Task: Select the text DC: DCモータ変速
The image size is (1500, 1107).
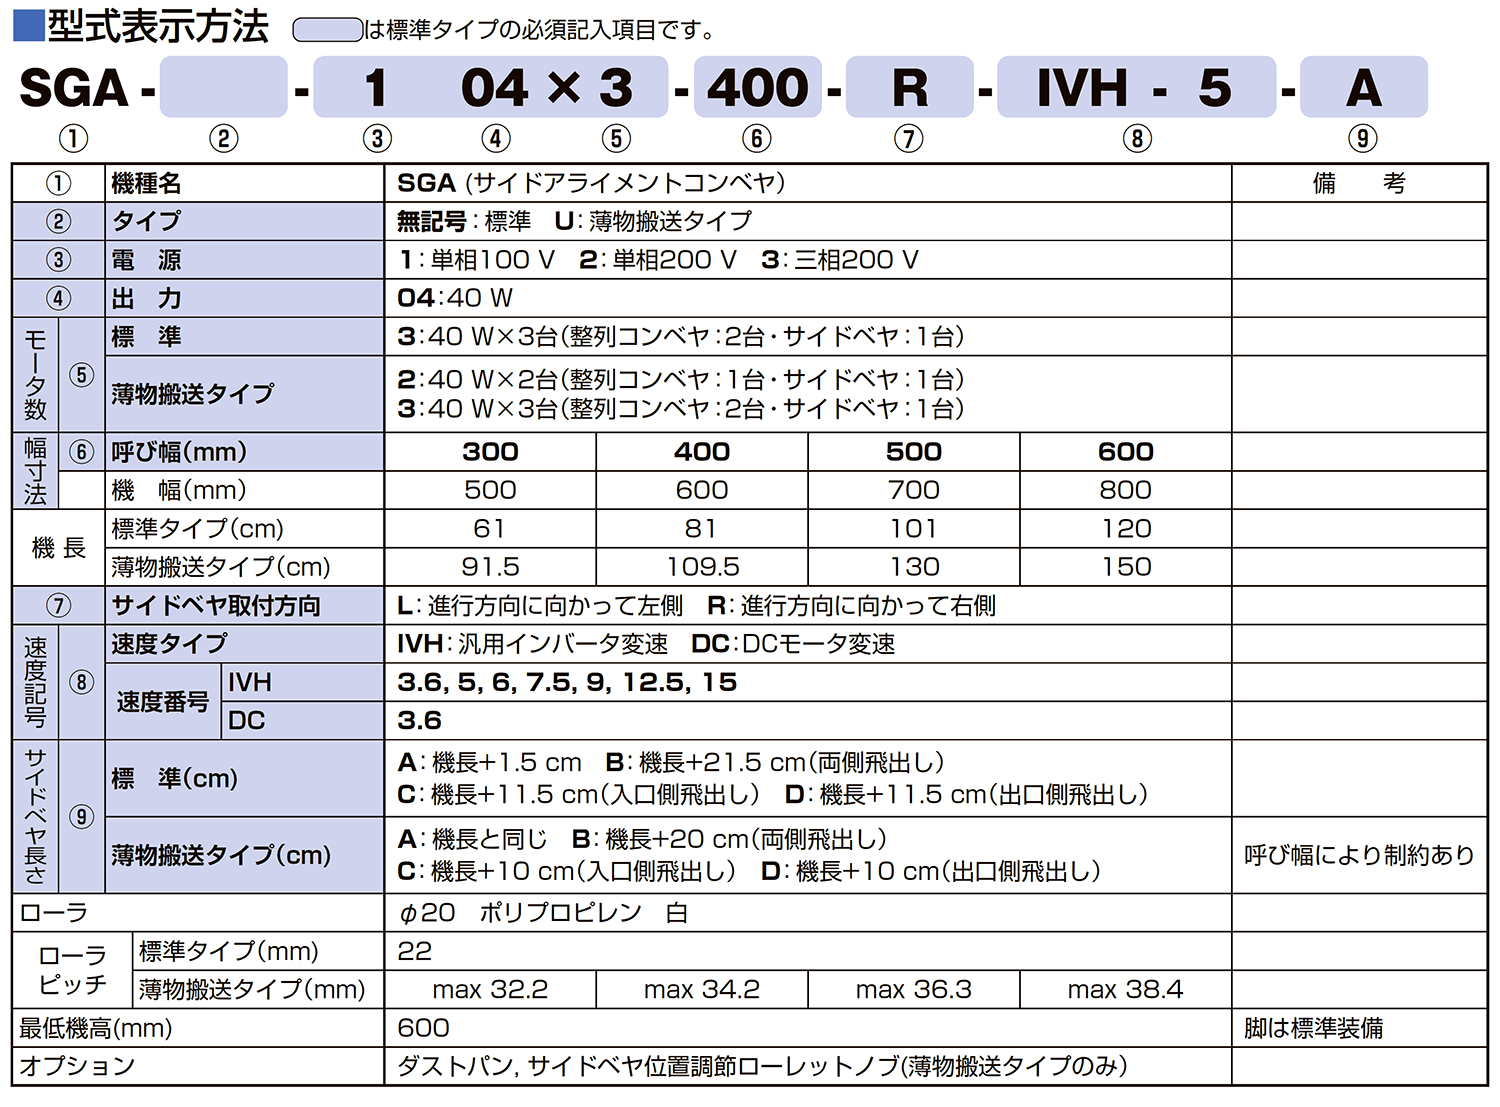Action: pyautogui.click(x=793, y=644)
